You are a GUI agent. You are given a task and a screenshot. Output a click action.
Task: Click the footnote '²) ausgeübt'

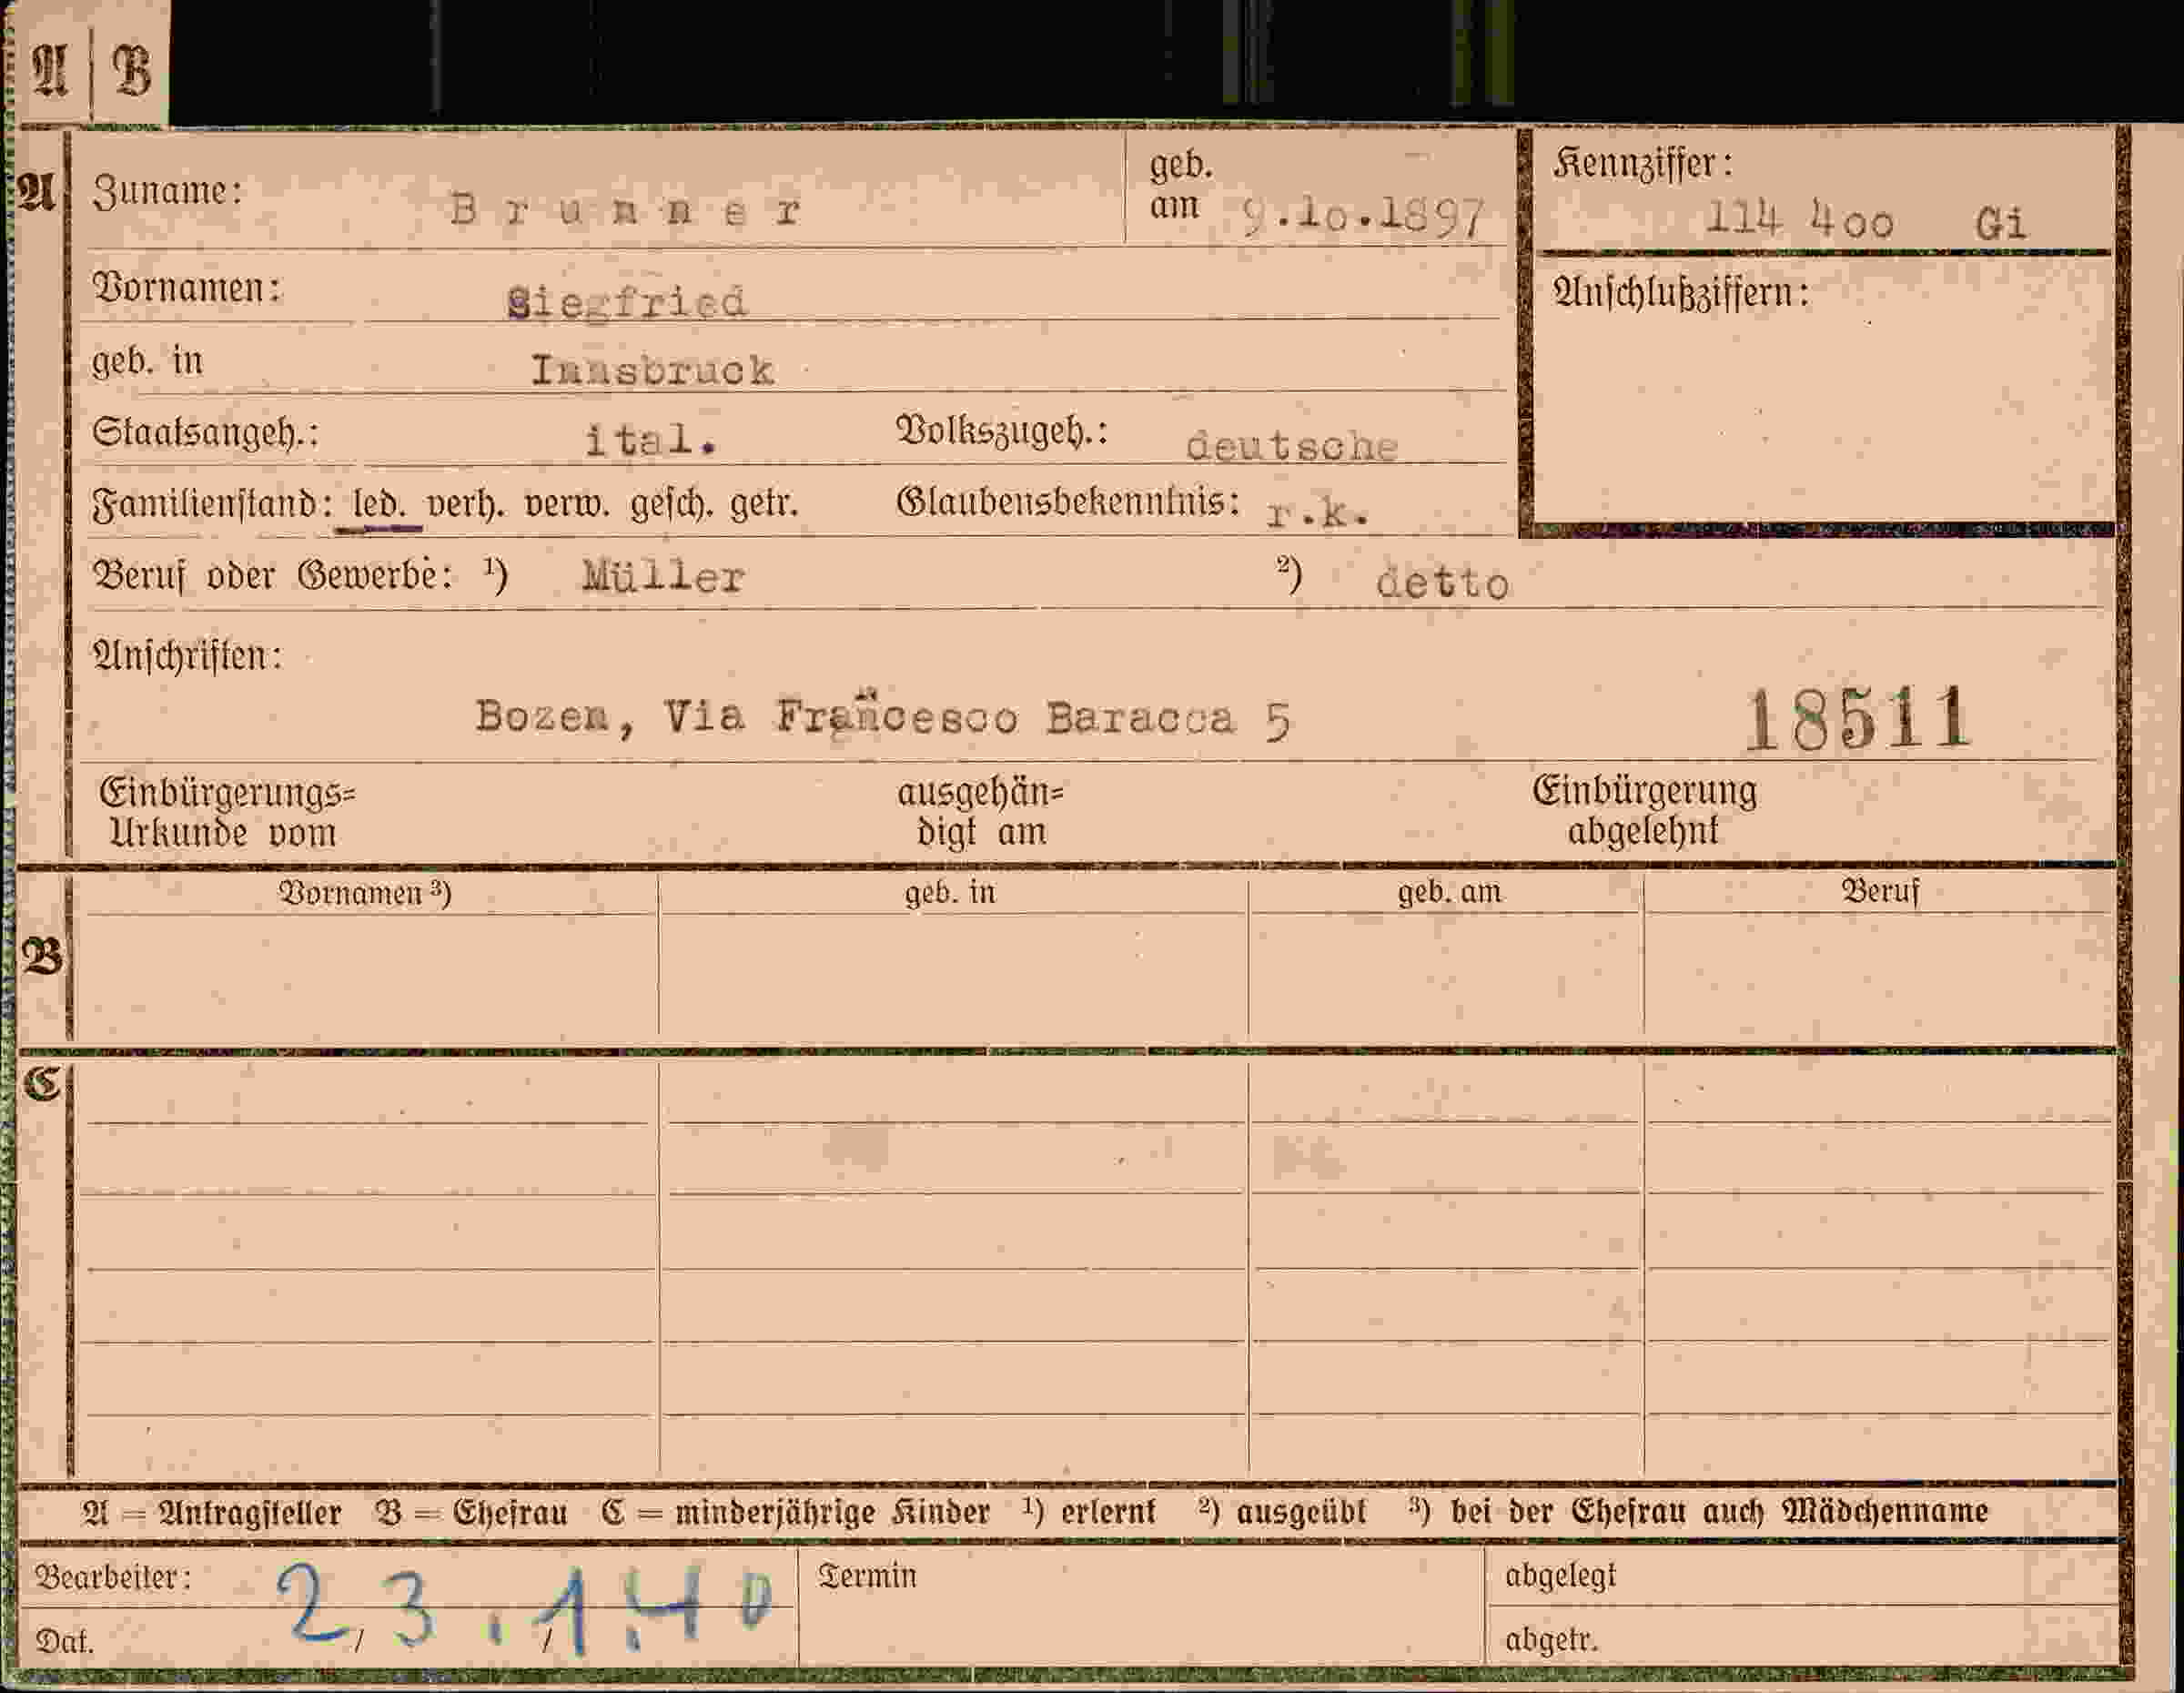tap(1283, 1511)
